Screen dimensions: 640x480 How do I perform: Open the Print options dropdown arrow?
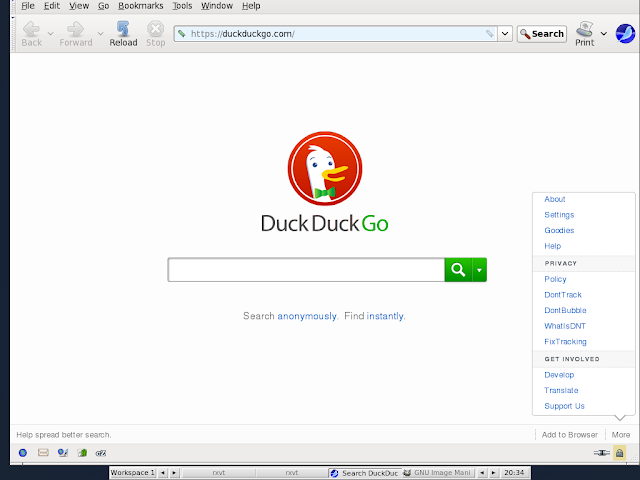[x=604, y=34]
